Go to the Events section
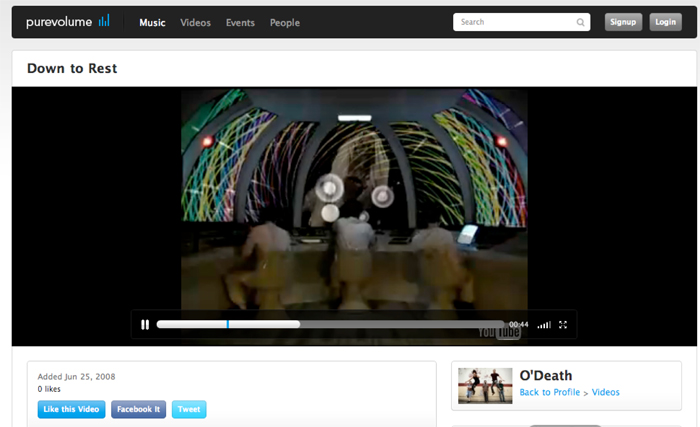 point(240,22)
